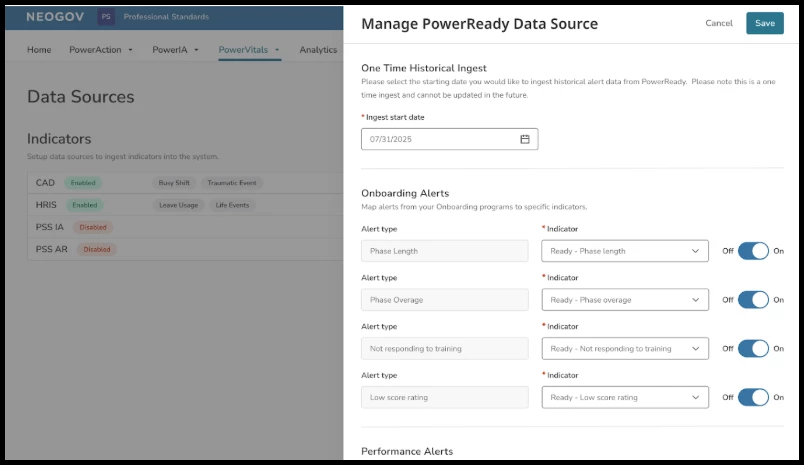Click the Ingest start date field

(450, 139)
